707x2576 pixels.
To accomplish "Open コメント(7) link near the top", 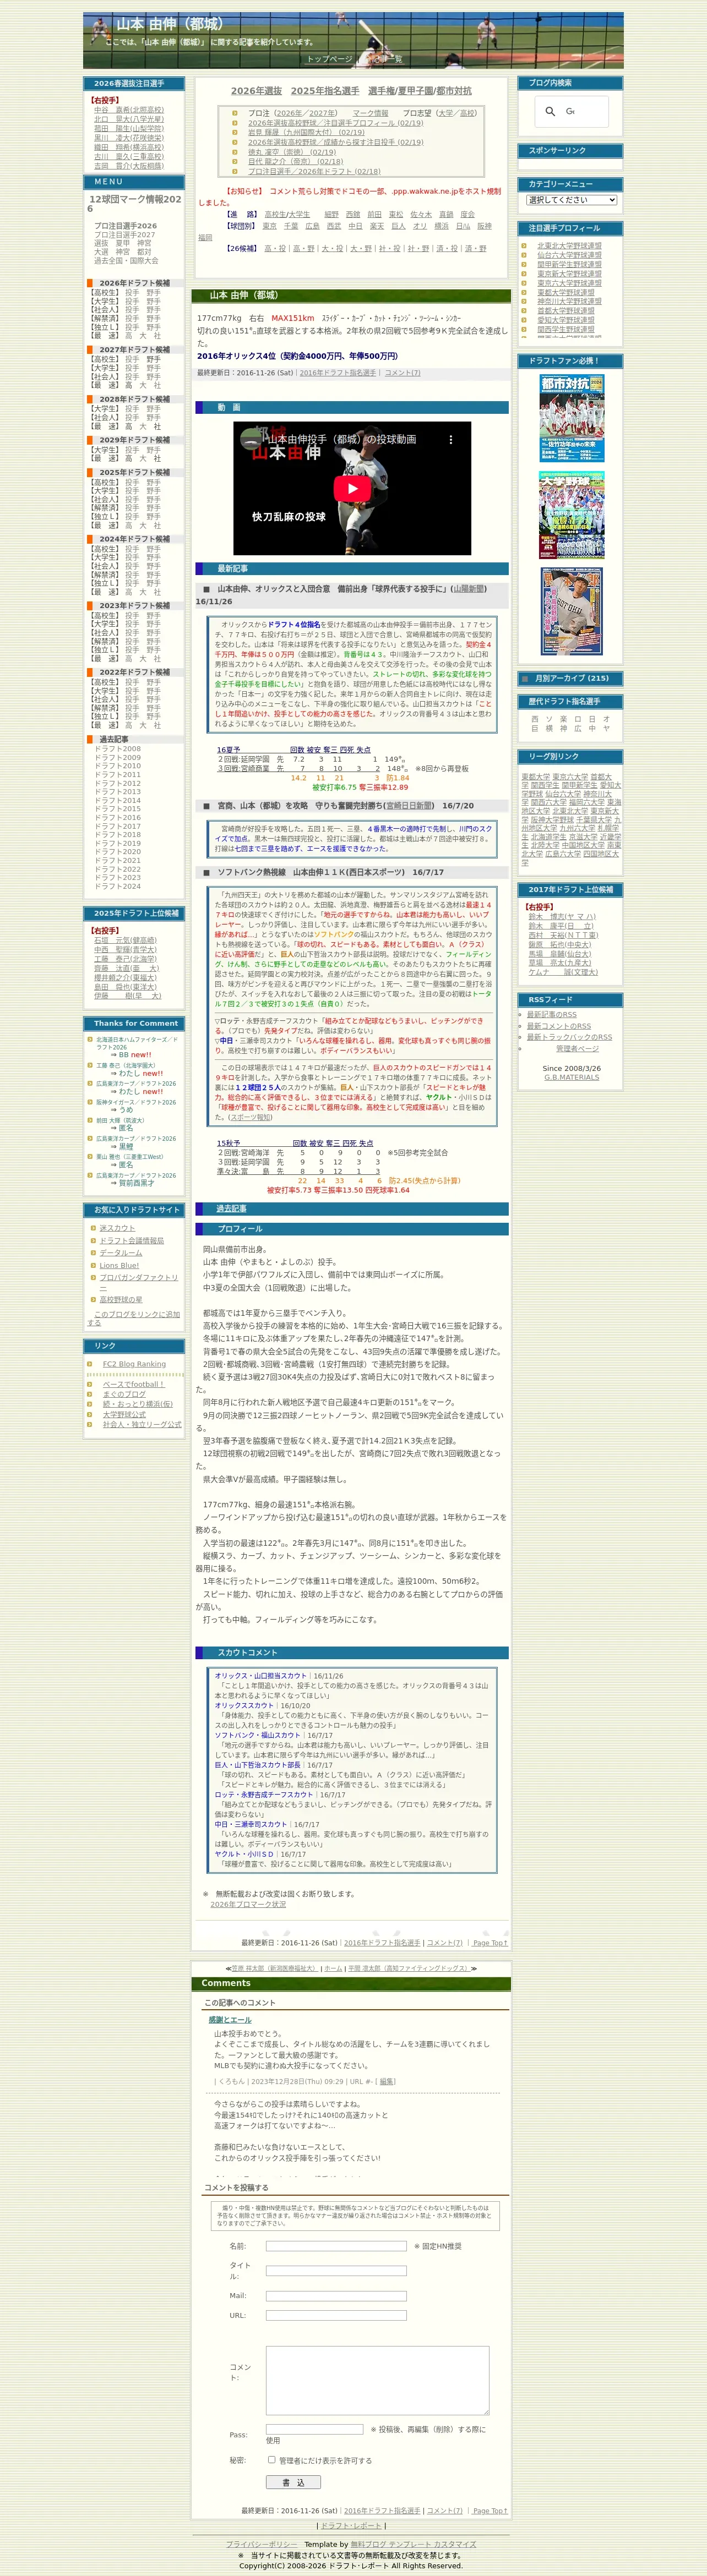I will (x=402, y=373).
